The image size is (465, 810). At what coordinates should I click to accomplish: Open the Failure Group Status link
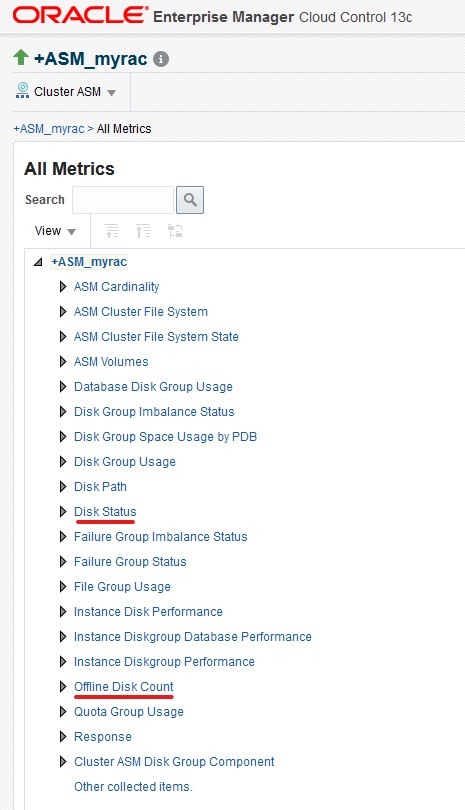point(130,562)
